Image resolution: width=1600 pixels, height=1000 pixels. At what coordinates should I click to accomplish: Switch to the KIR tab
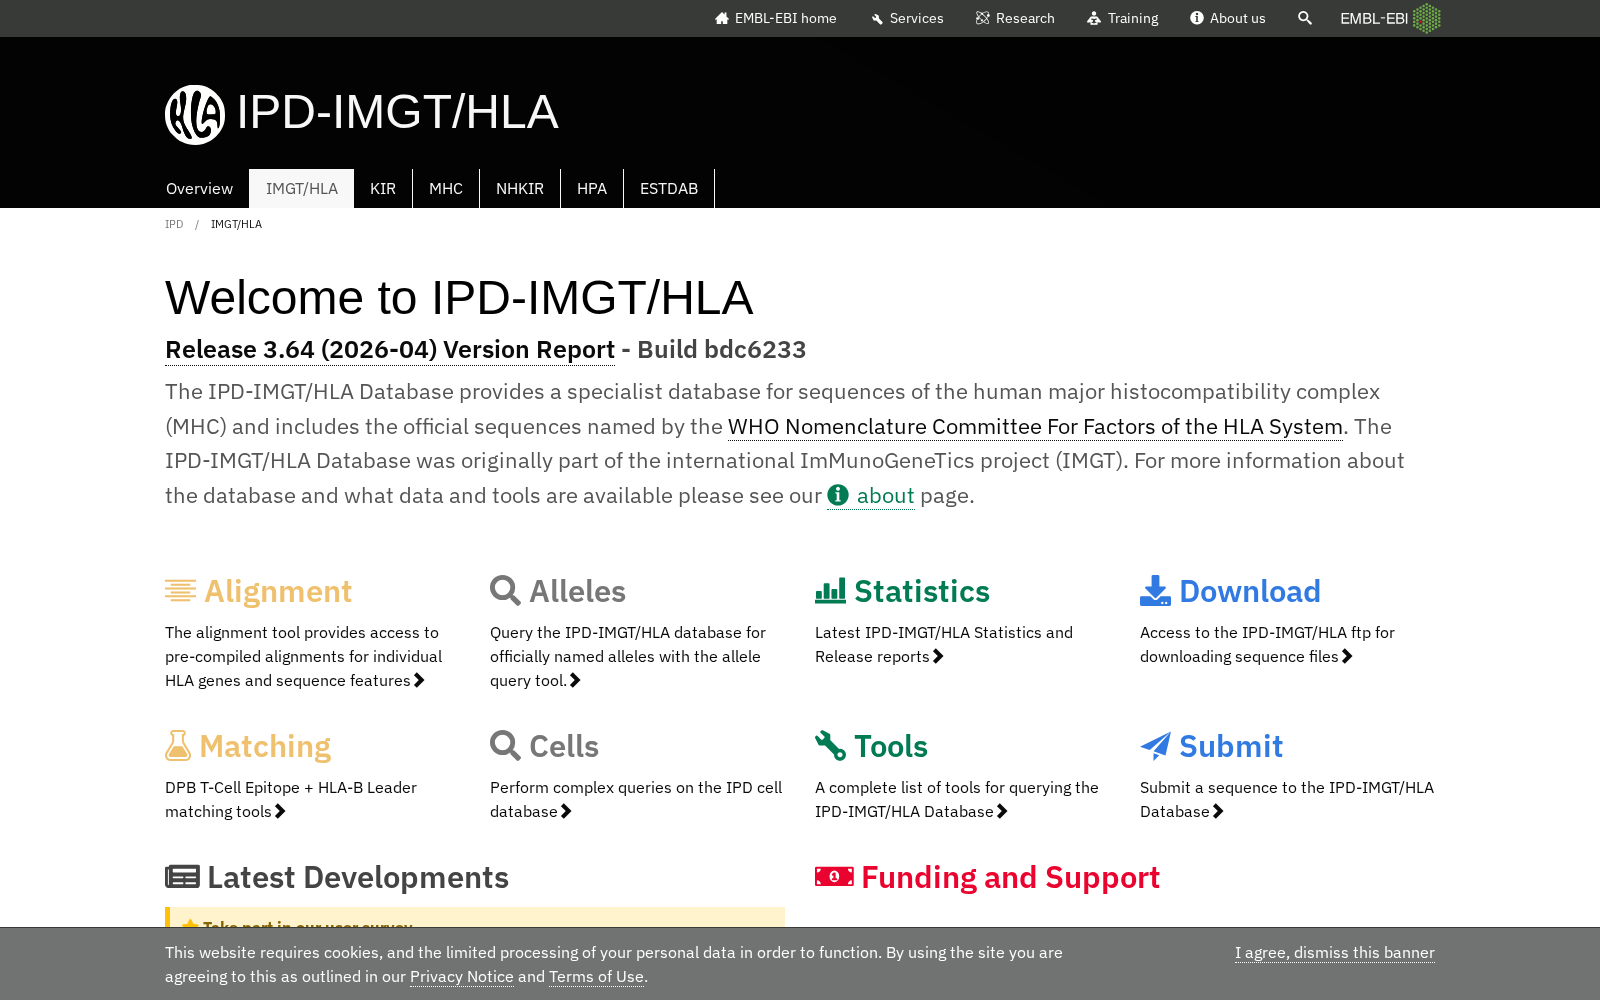pyautogui.click(x=383, y=188)
